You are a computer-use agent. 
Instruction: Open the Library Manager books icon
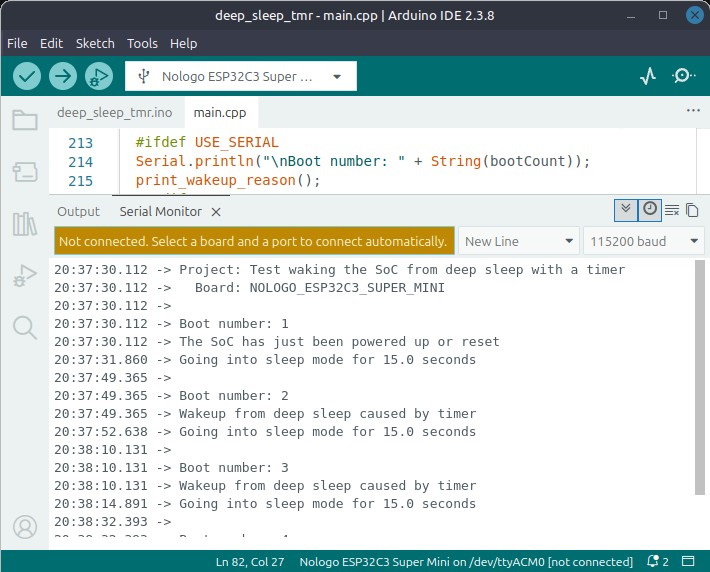(25, 224)
